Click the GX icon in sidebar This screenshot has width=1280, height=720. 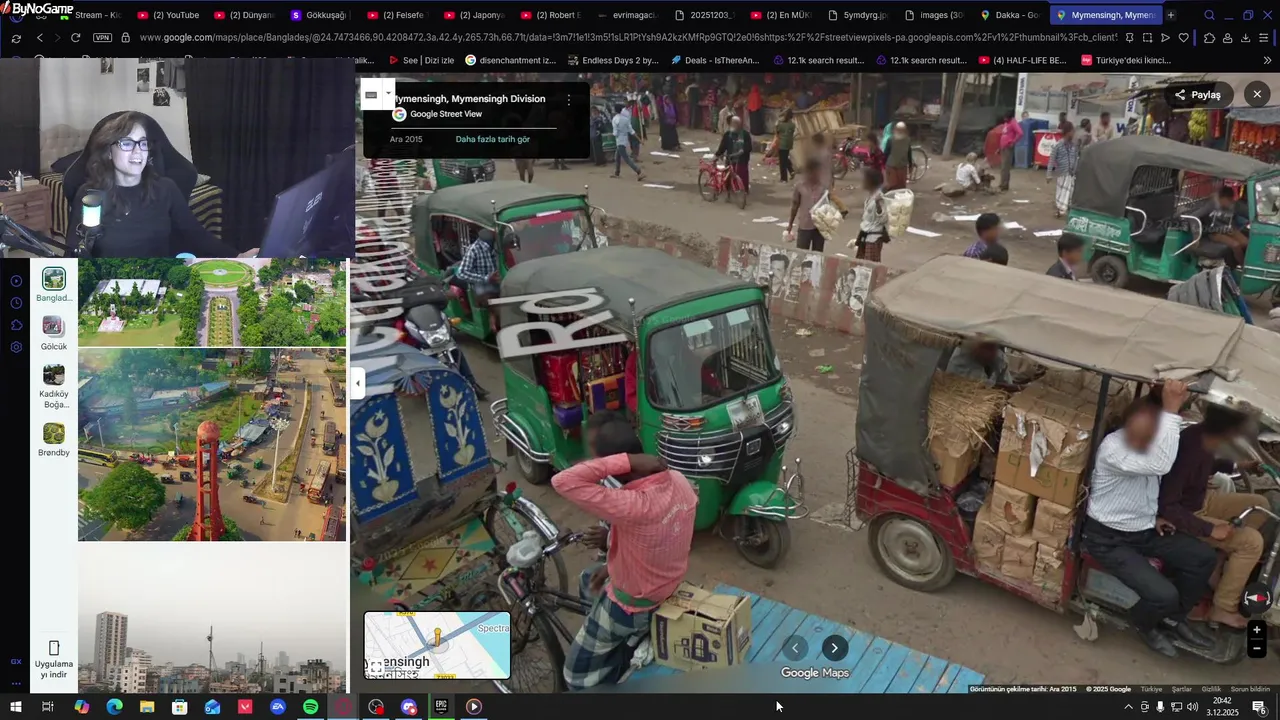point(16,662)
